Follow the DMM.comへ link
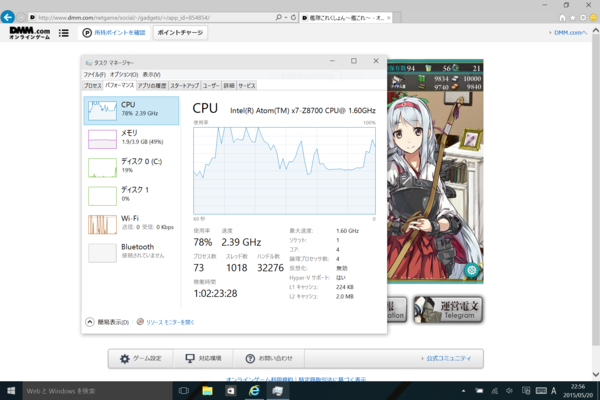Viewport: 600px width, 400px height. (570, 33)
